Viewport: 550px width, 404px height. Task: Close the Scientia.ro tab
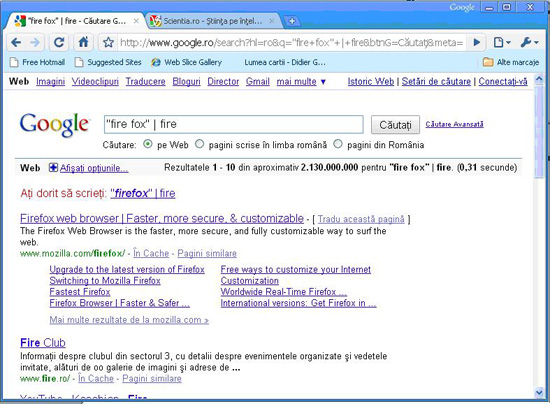271,21
